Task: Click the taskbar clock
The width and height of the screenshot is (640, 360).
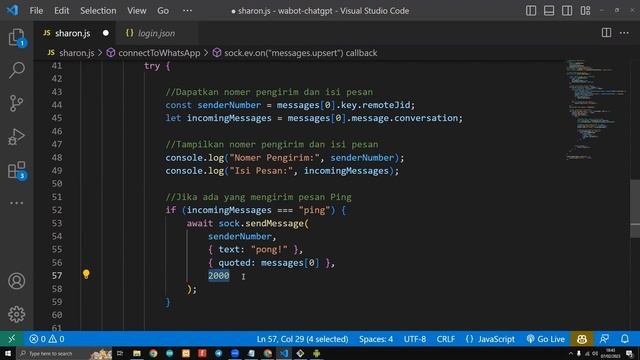Action: click(x=611, y=353)
